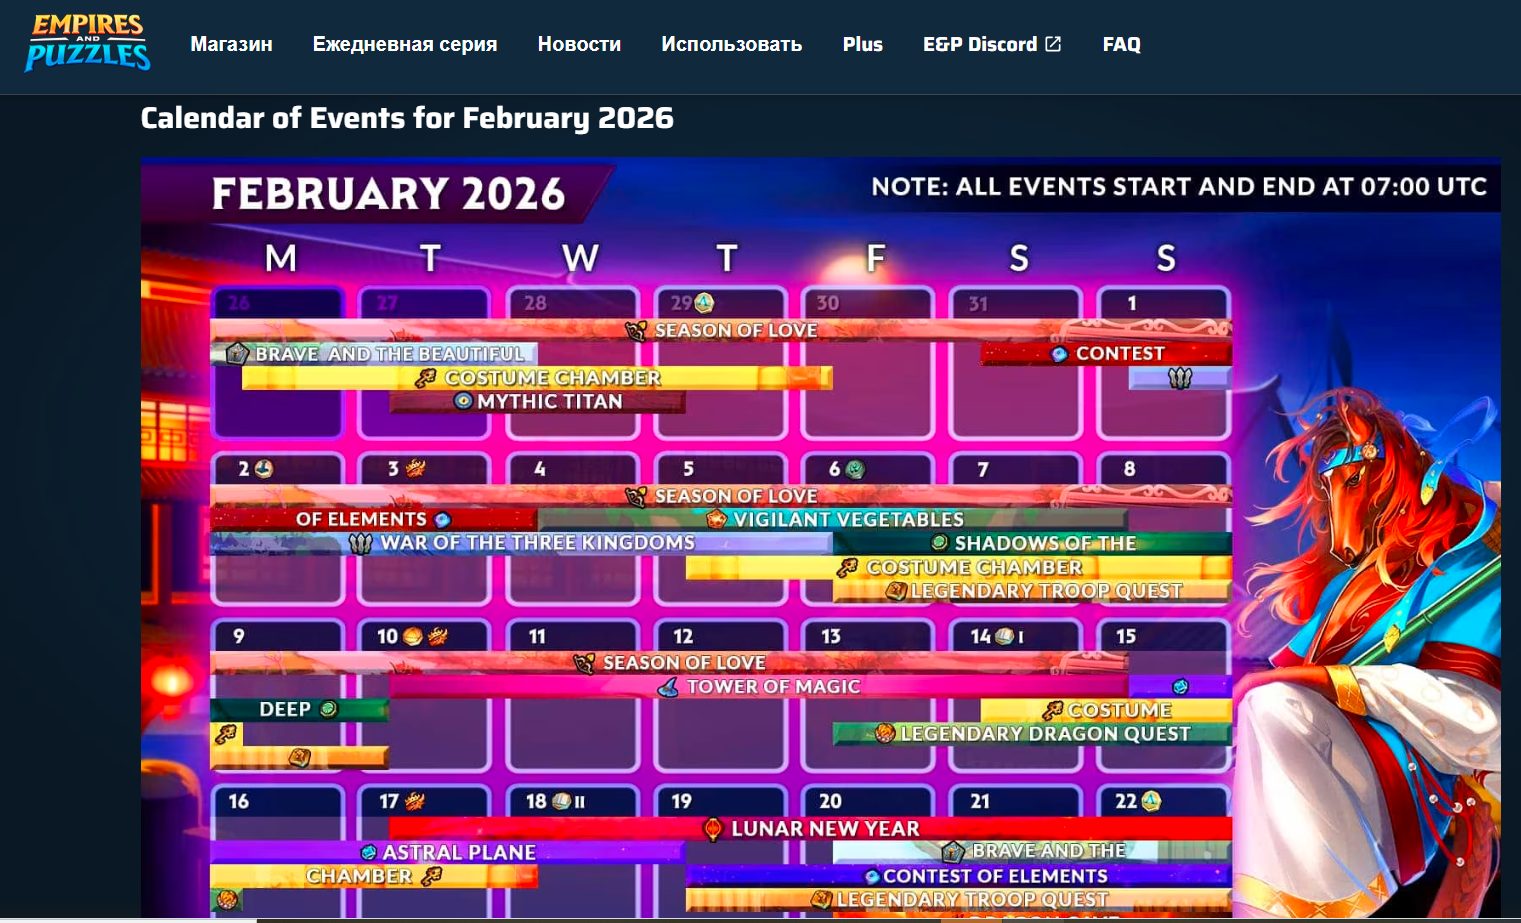Click the TOWER OF MAGIC event label

(773, 687)
